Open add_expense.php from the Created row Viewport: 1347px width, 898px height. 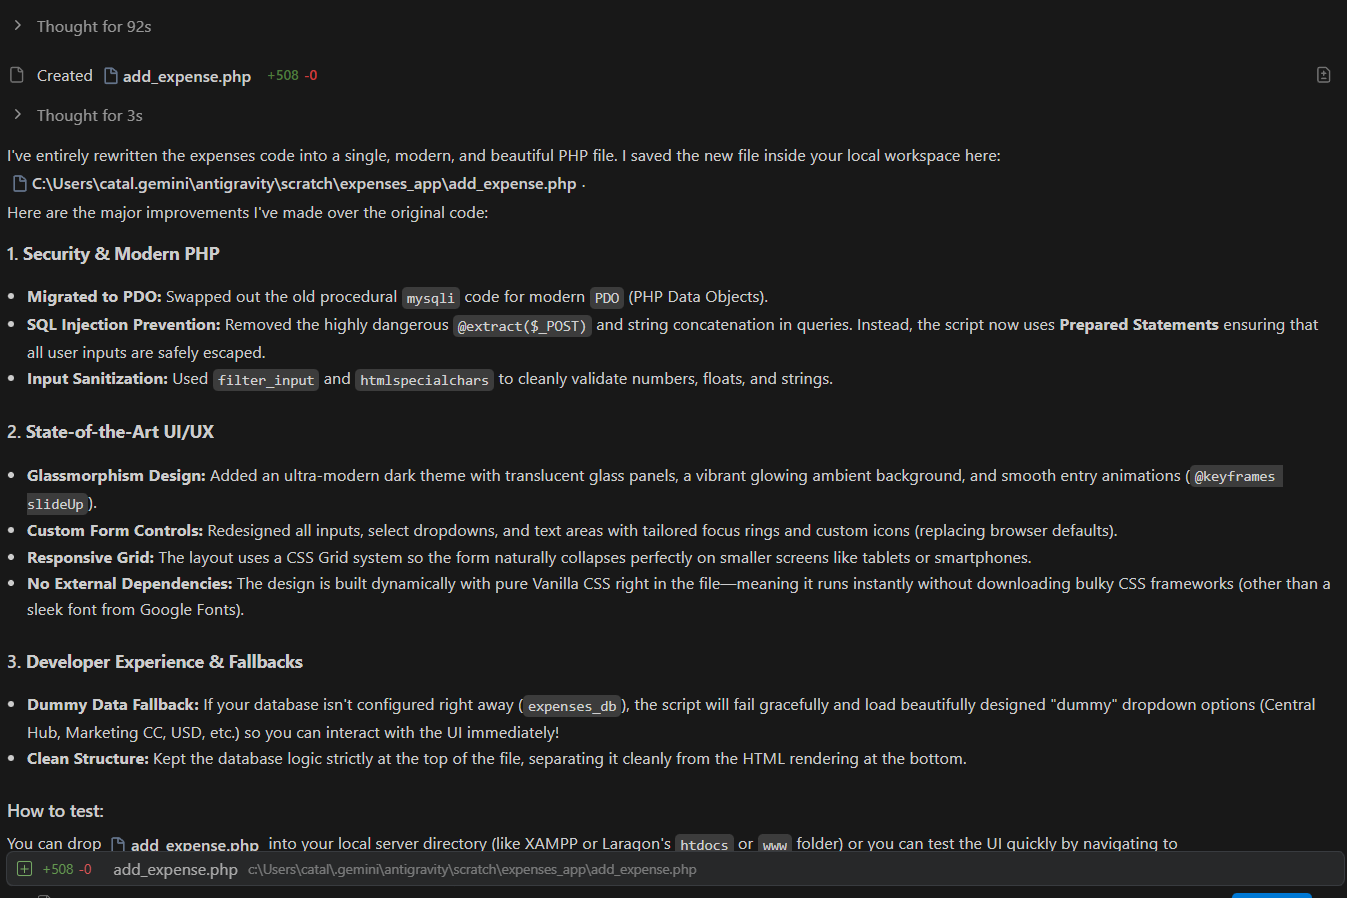(x=186, y=76)
